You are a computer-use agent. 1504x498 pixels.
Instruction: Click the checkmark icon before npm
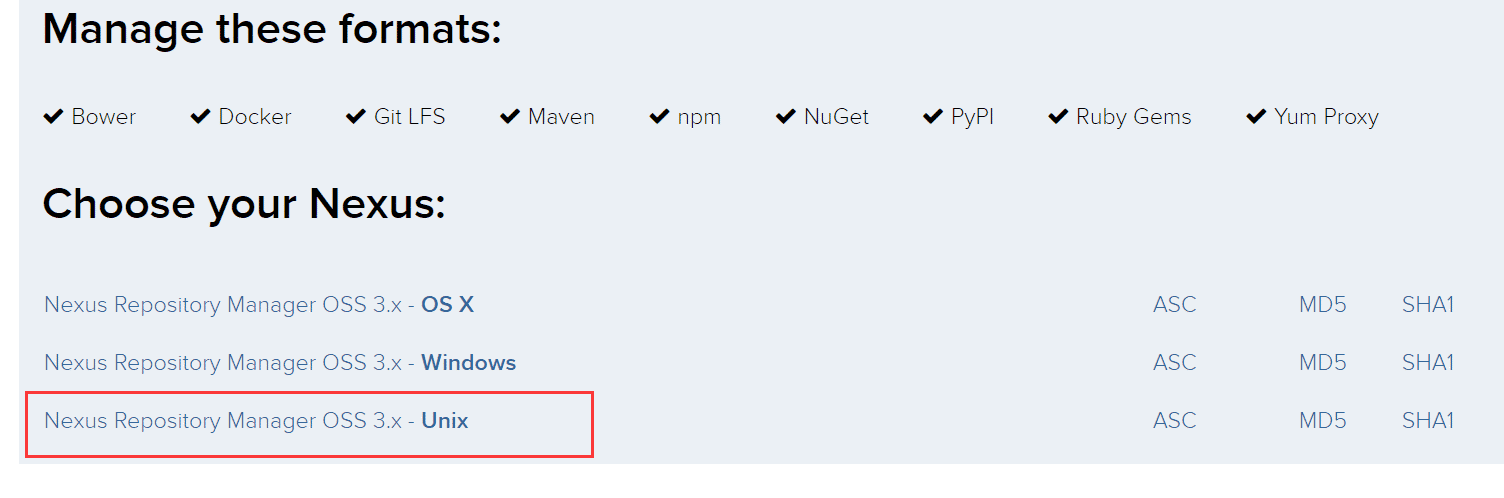659,117
